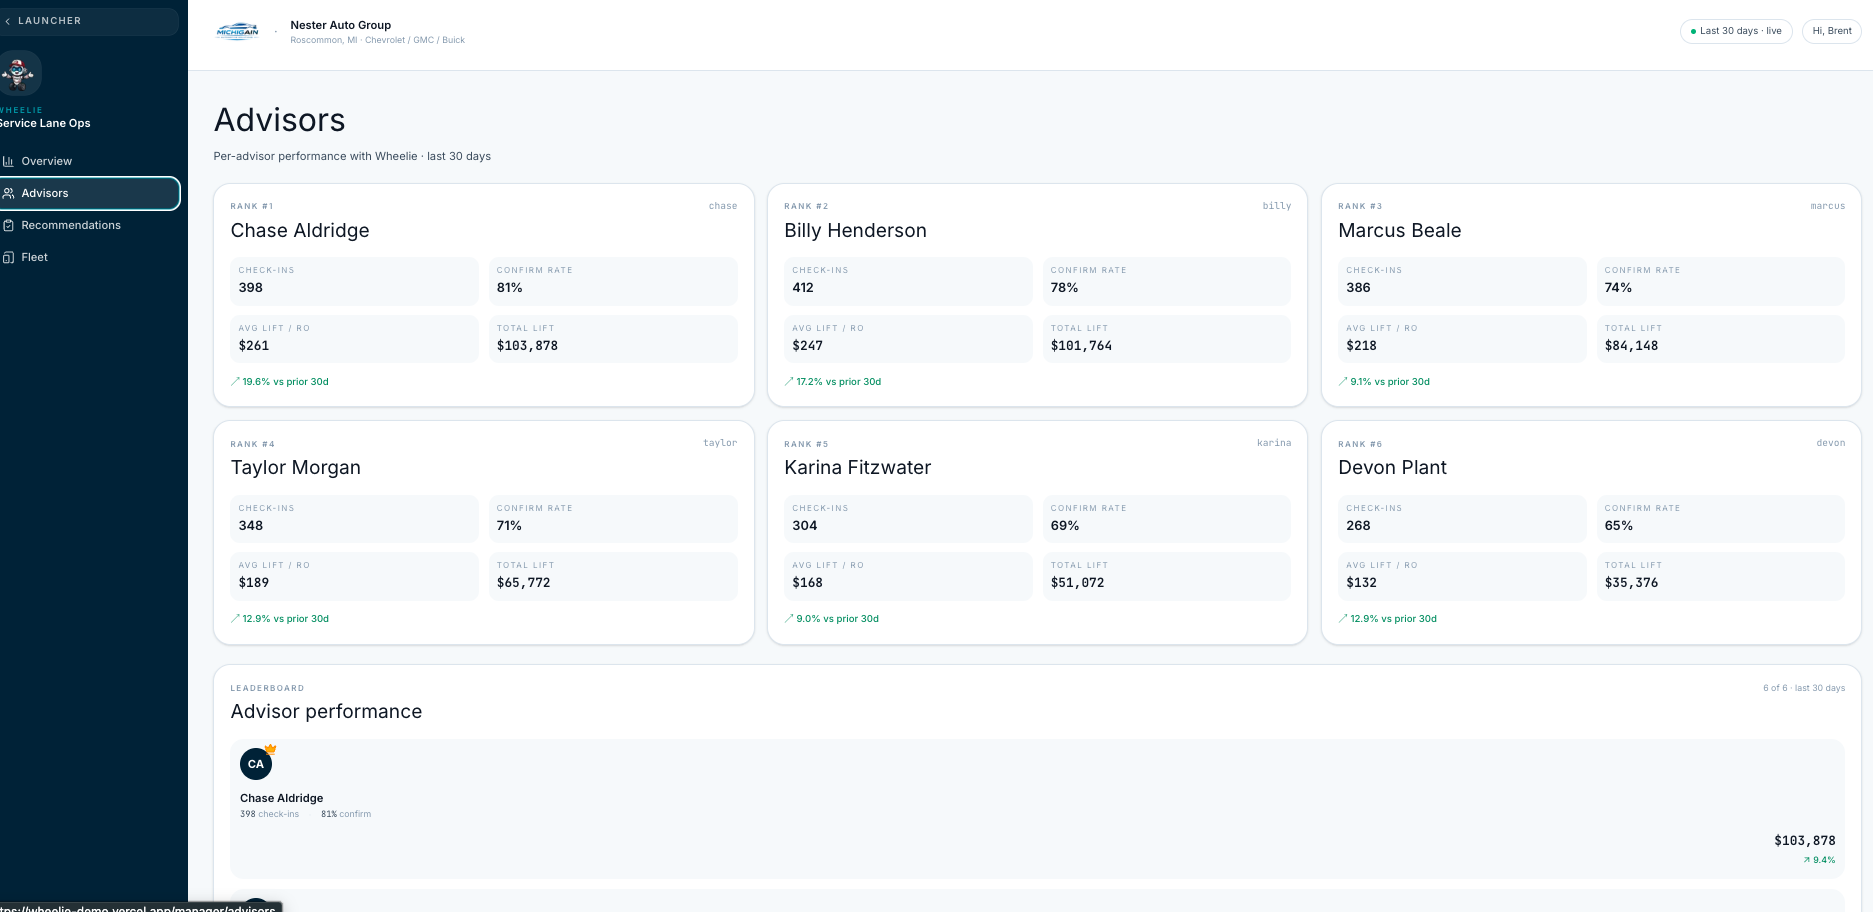Click the '6 of 6 · last 30 days' label
The width and height of the screenshot is (1873, 912).
[1804, 688]
